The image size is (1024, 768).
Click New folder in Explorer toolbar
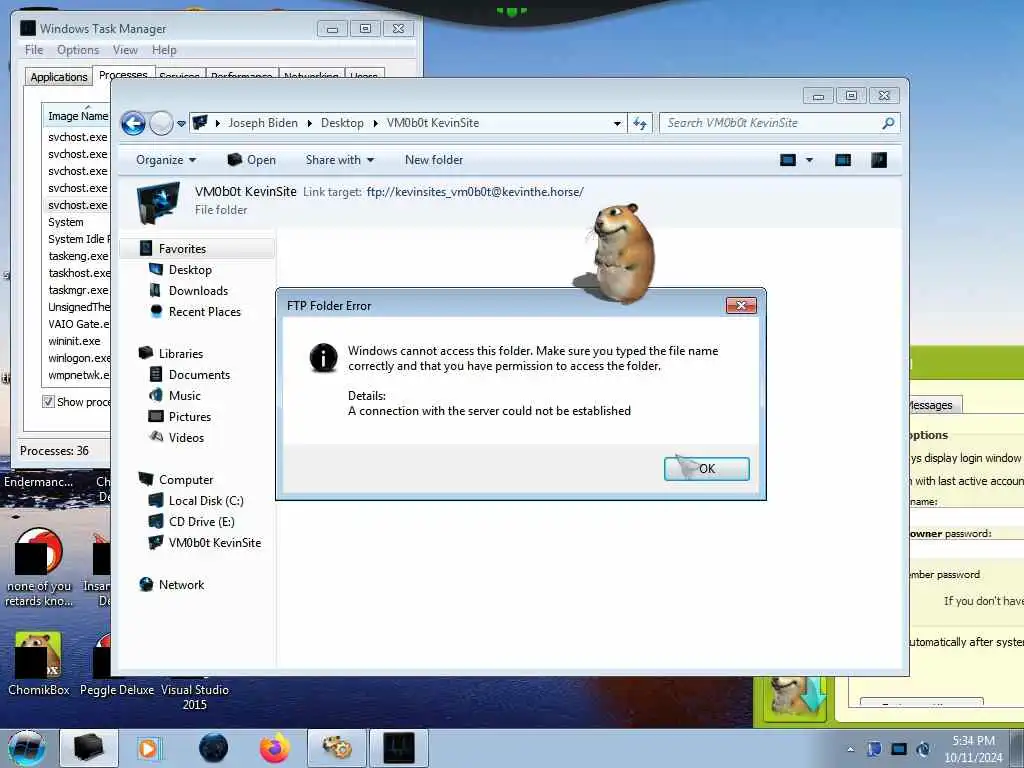[434, 160]
